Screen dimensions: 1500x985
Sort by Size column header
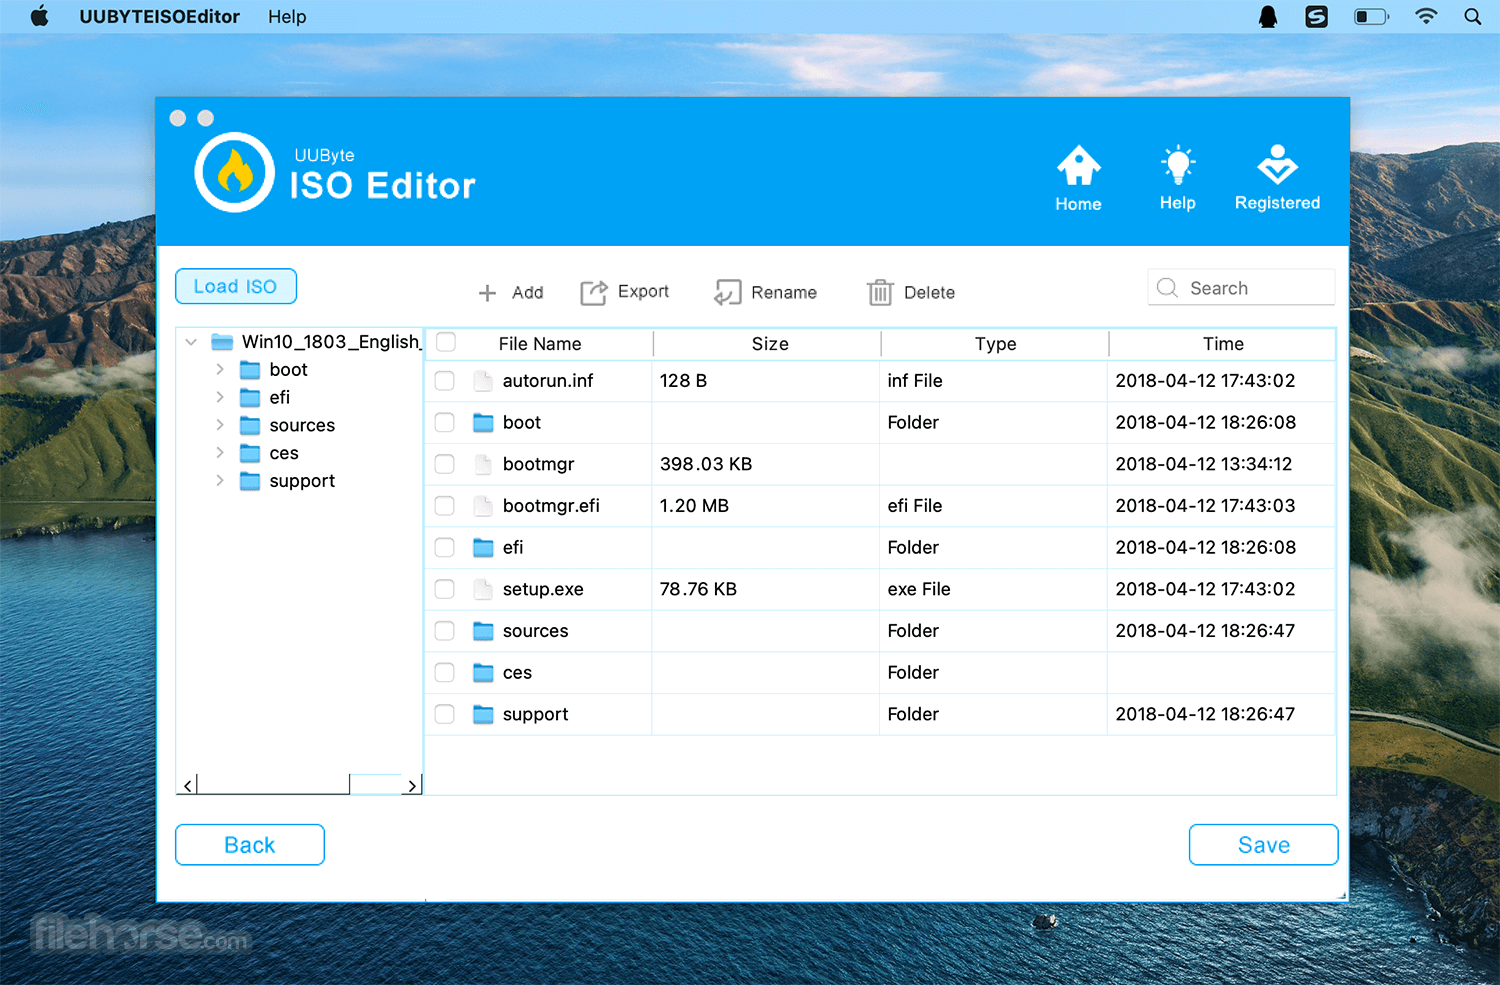(x=769, y=344)
